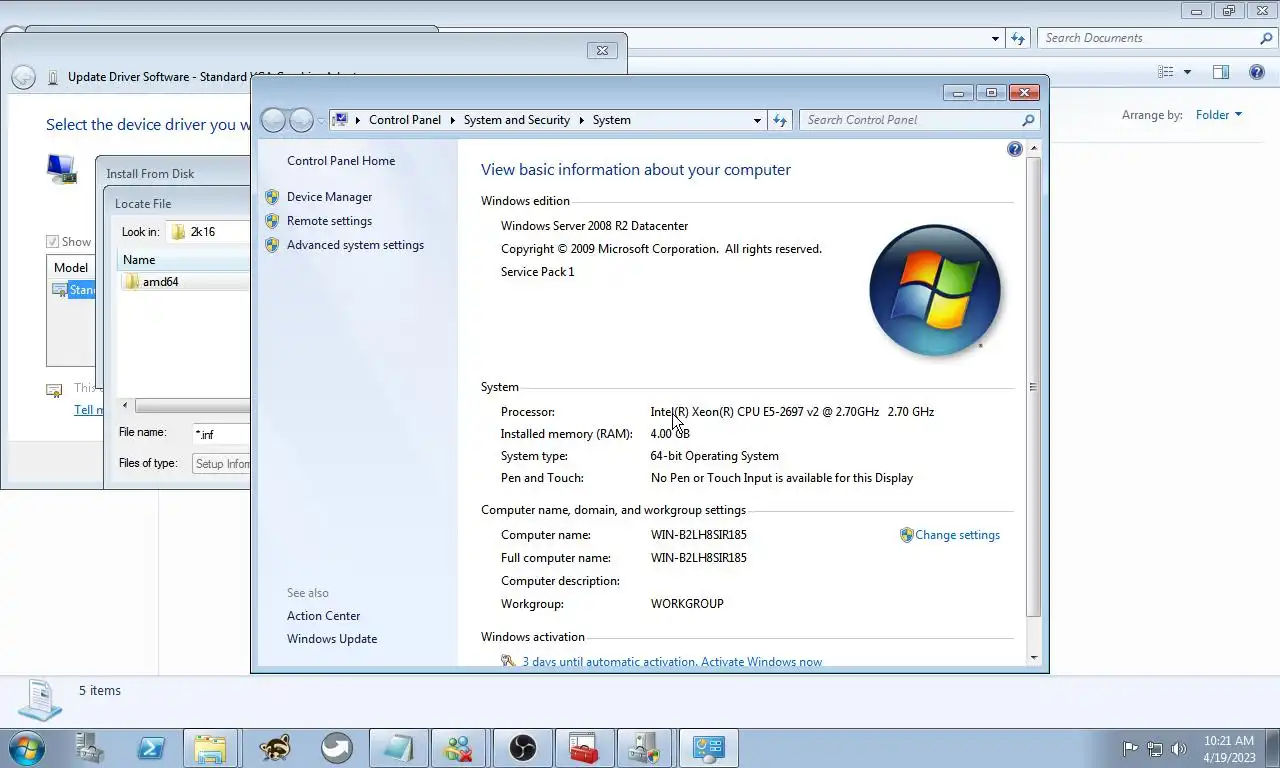Open Control Panel Home

(341, 161)
